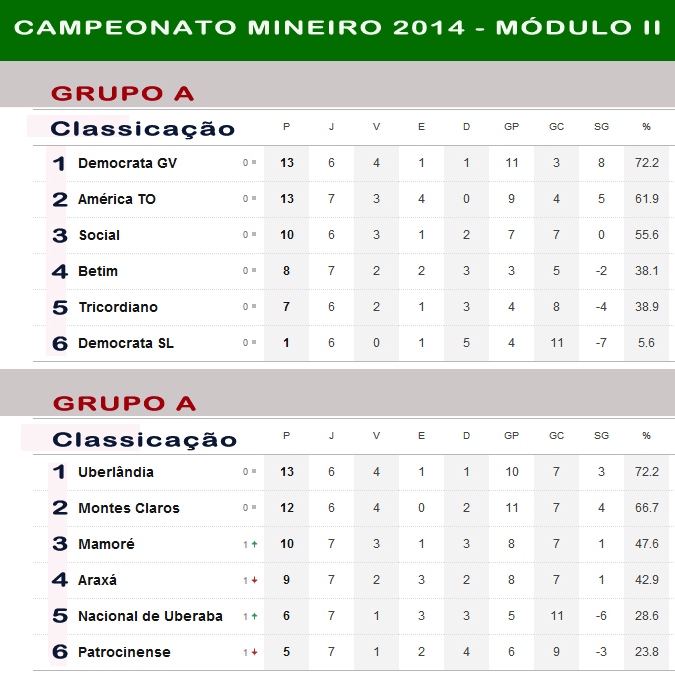
Task: Click the second GRUPO A heading
Action: tap(124, 403)
